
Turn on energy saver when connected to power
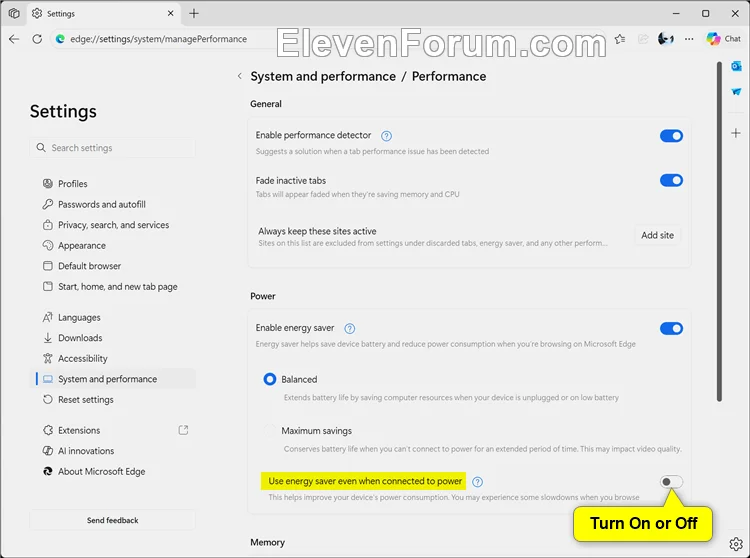tap(671, 481)
